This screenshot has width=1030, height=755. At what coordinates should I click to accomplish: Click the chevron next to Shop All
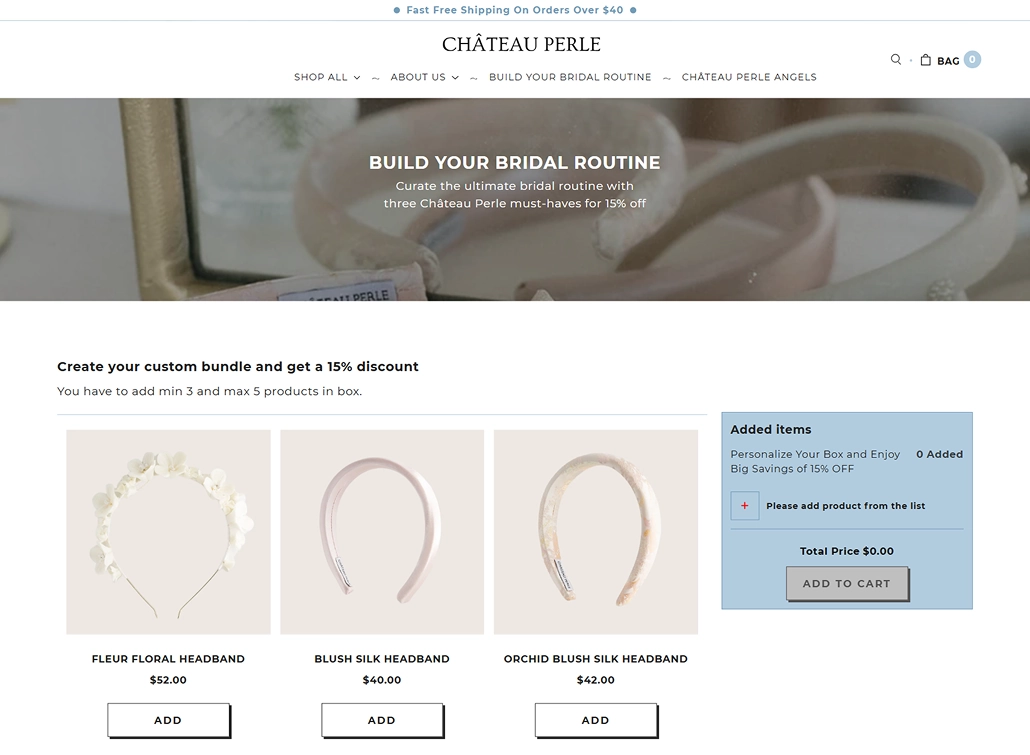point(356,77)
